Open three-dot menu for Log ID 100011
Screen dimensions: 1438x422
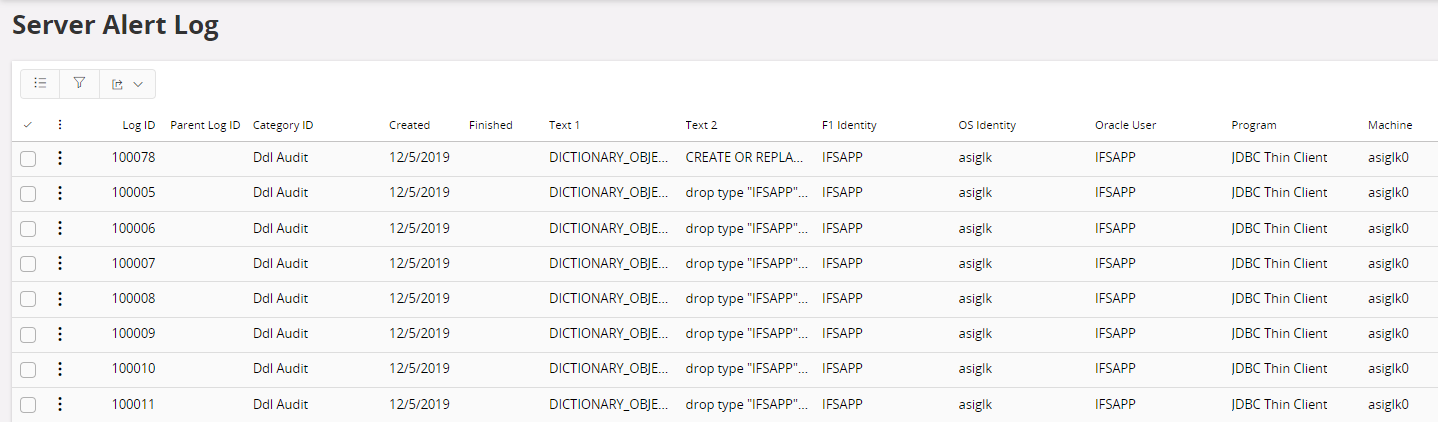(60, 405)
